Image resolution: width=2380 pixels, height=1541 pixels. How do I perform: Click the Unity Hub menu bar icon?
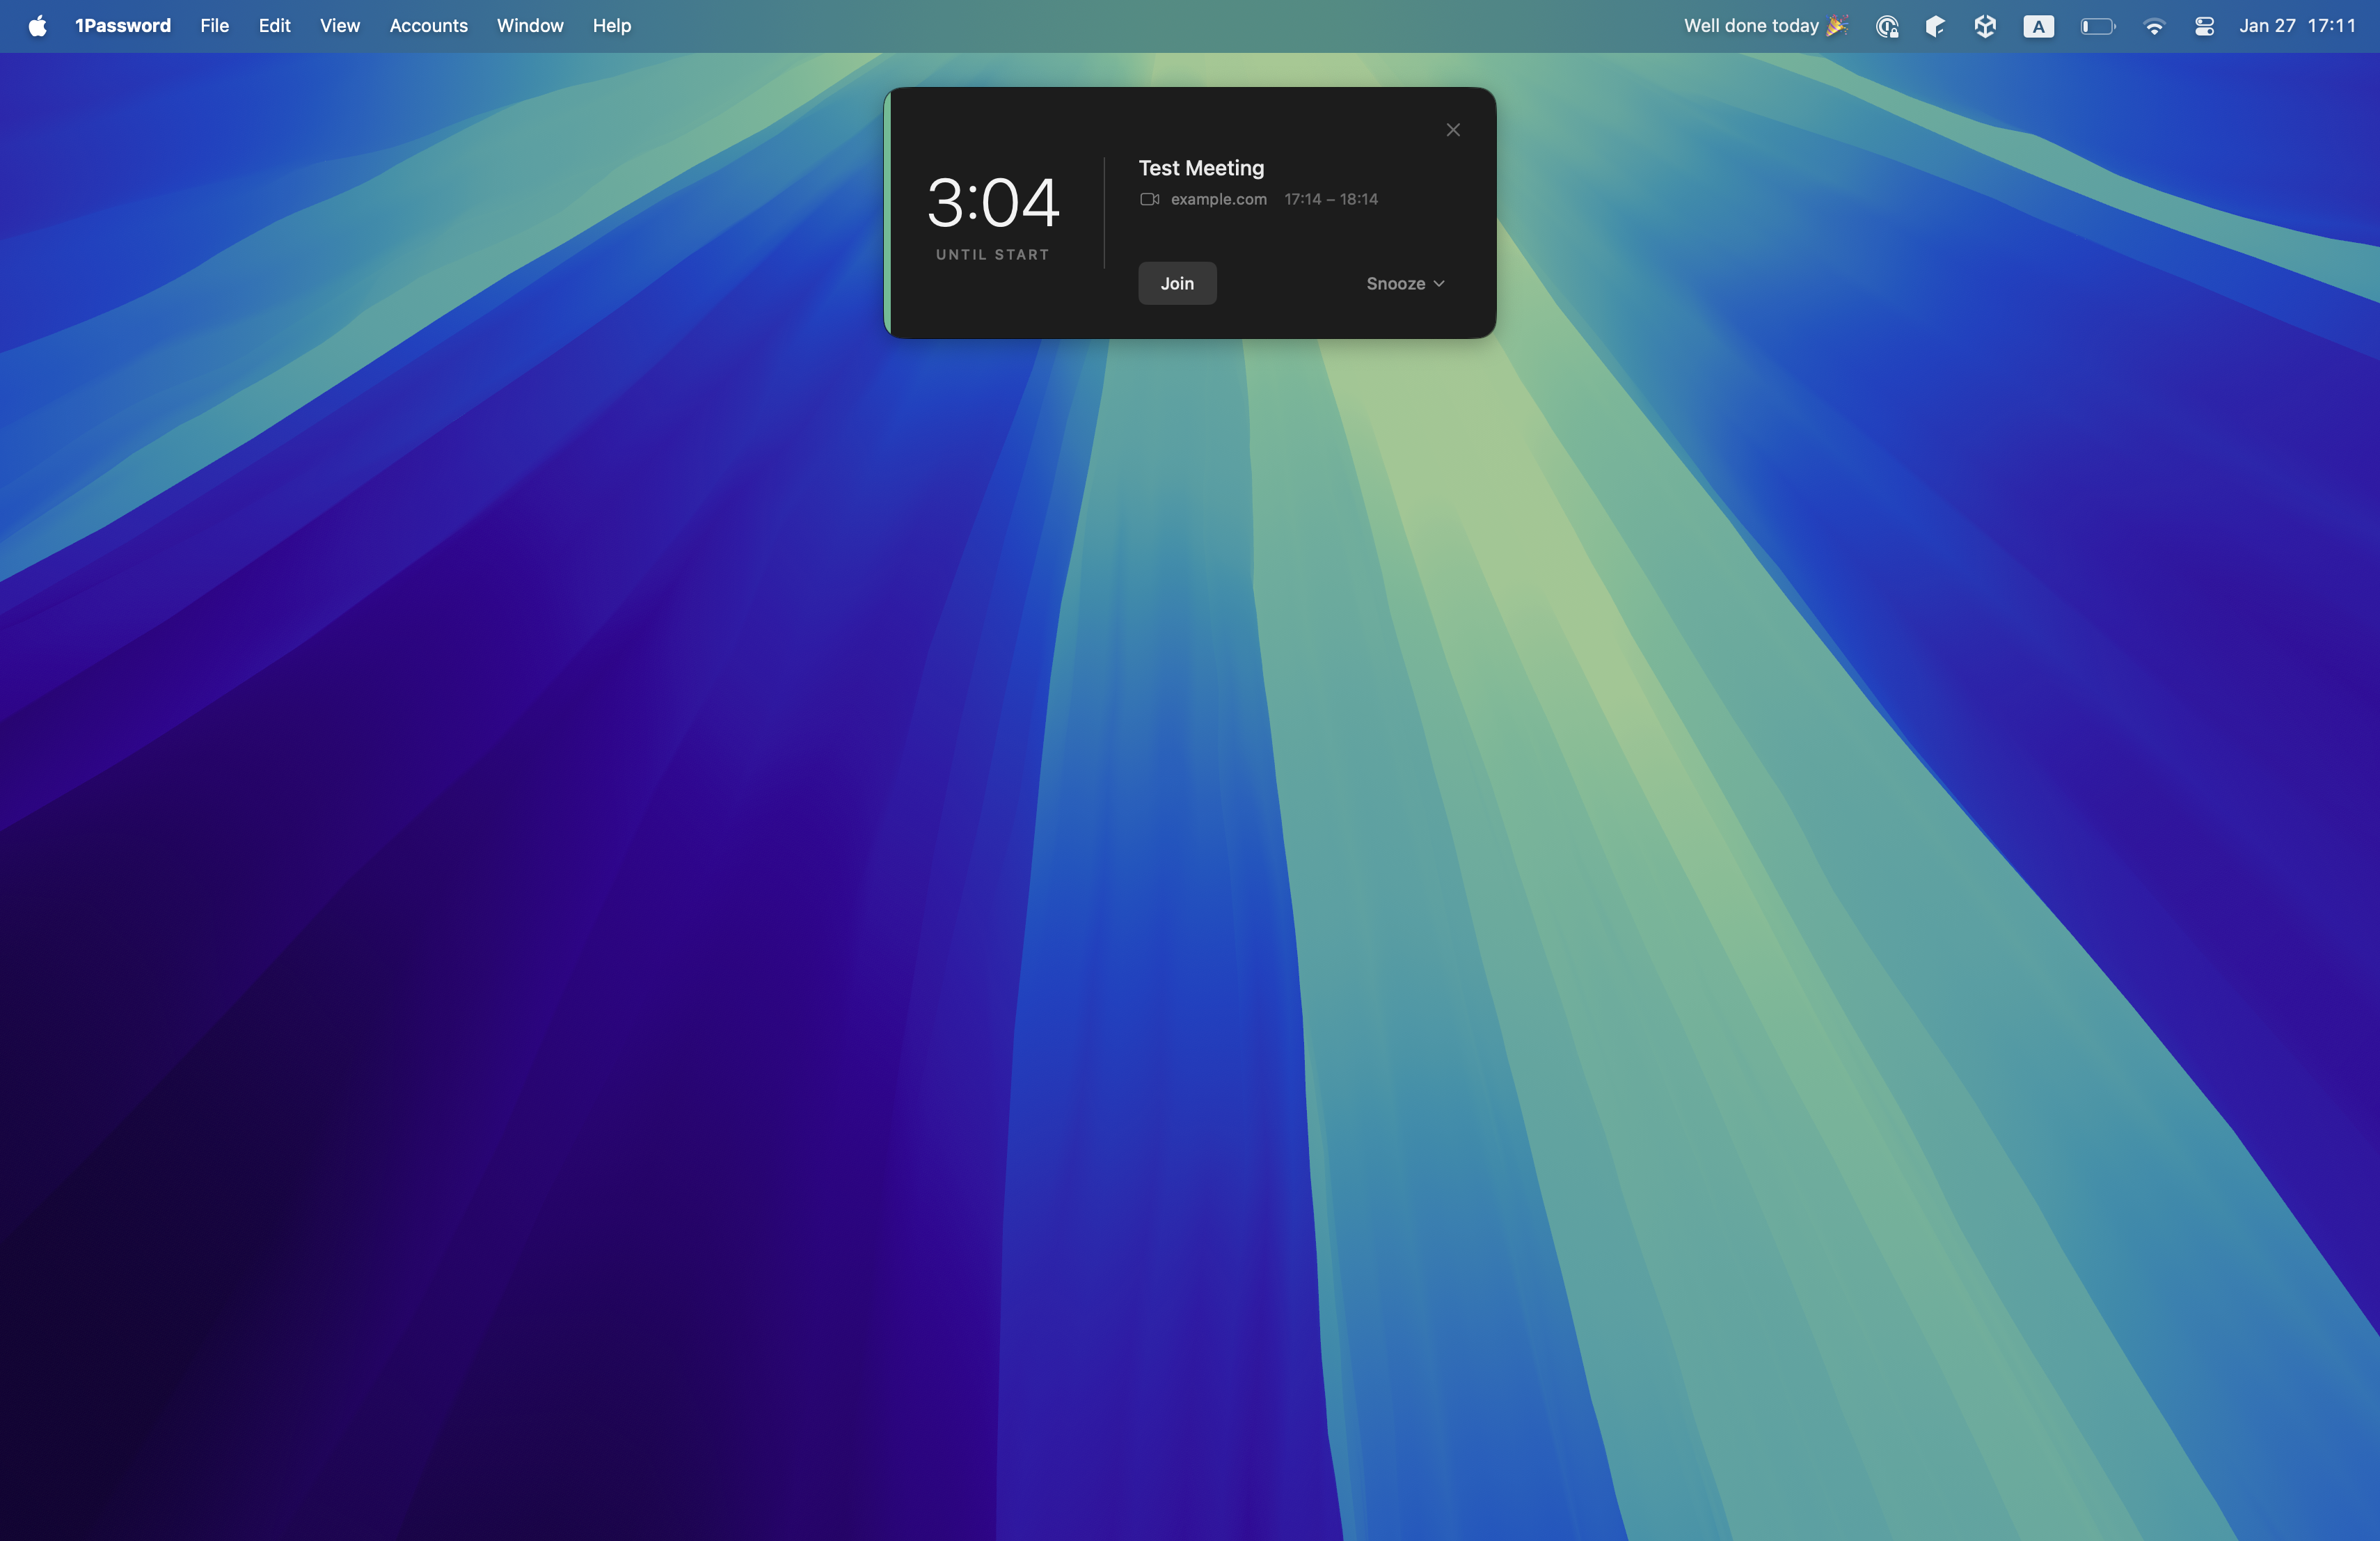point(1986,26)
